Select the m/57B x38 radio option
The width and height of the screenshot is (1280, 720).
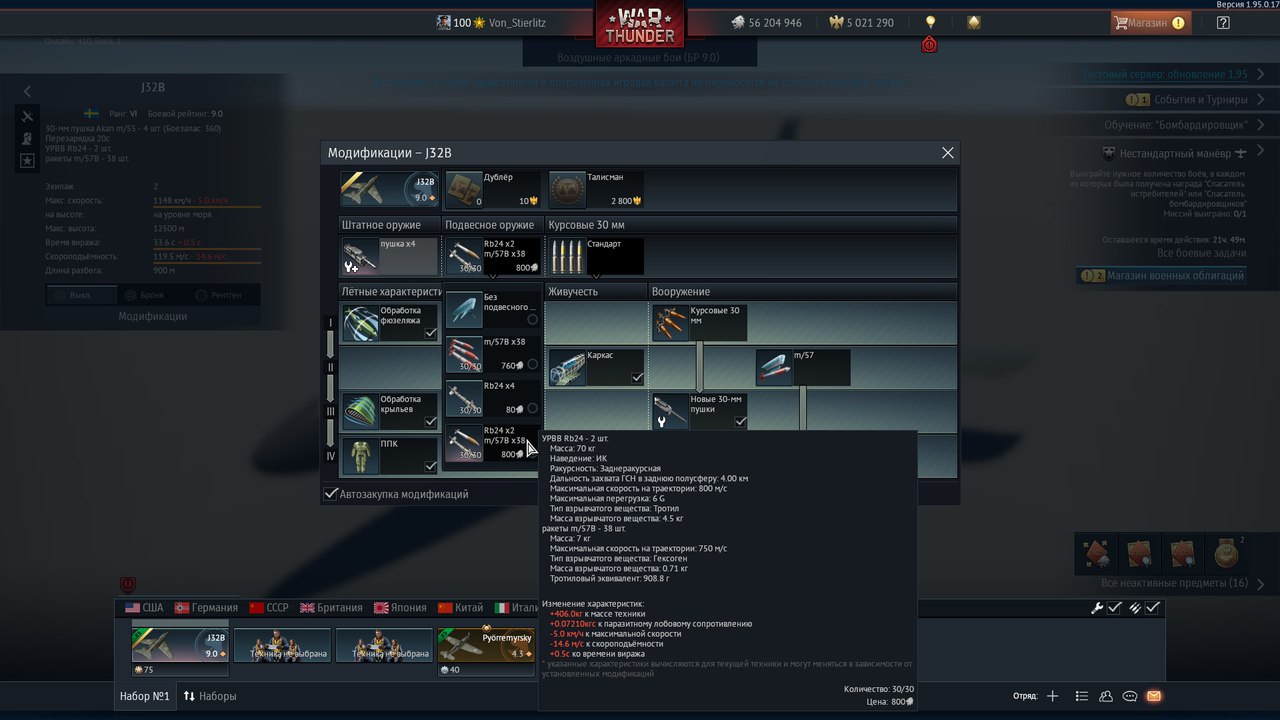point(532,365)
